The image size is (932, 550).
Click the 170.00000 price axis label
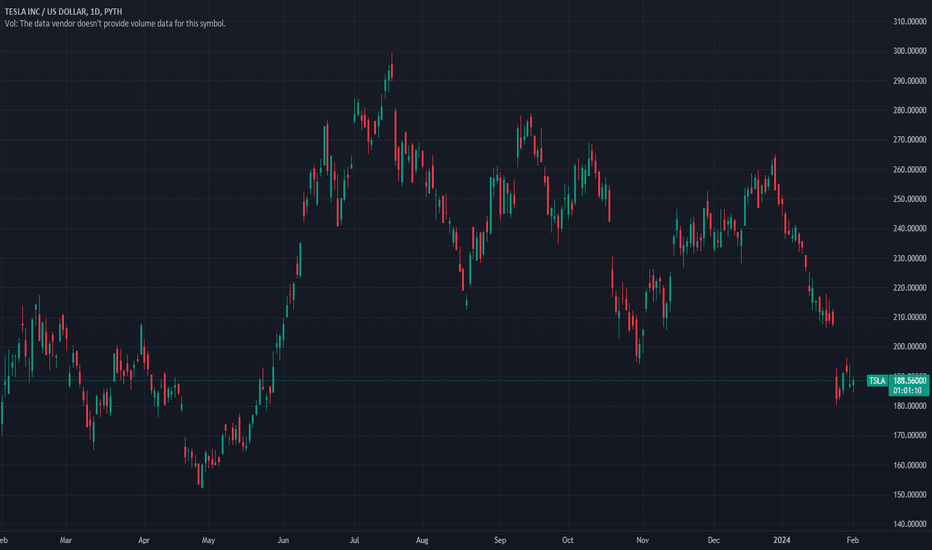click(909, 435)
